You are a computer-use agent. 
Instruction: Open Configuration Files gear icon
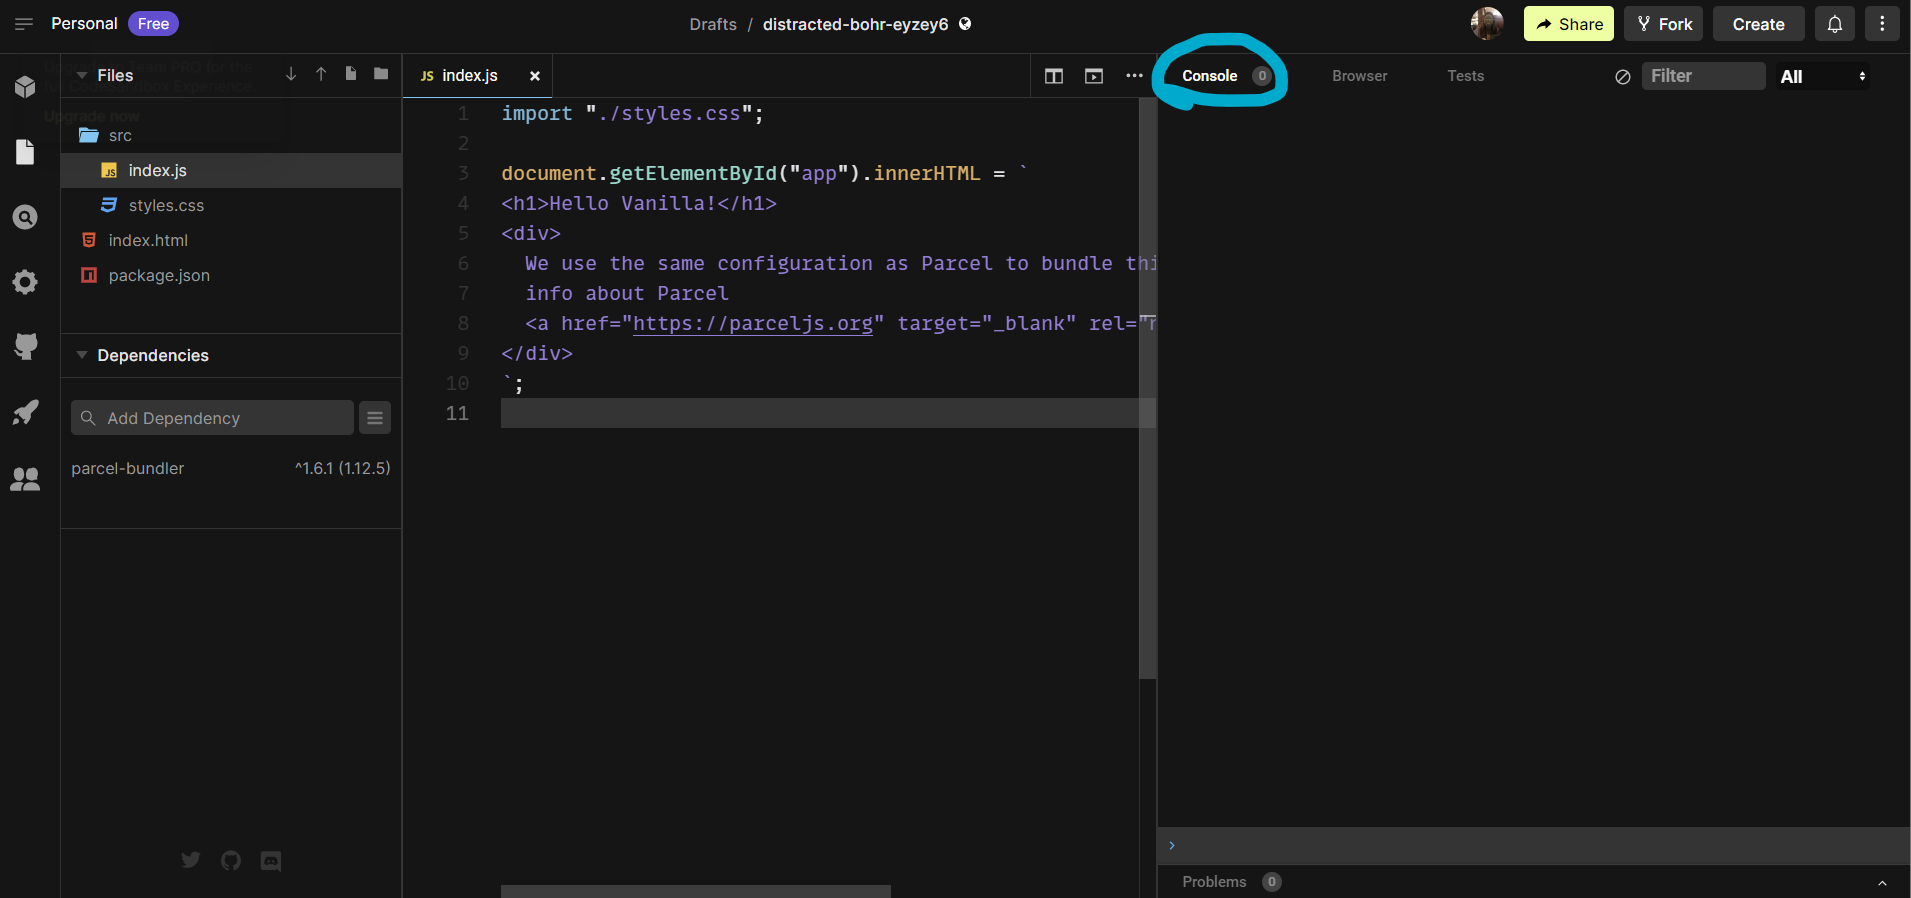(25, 282)
